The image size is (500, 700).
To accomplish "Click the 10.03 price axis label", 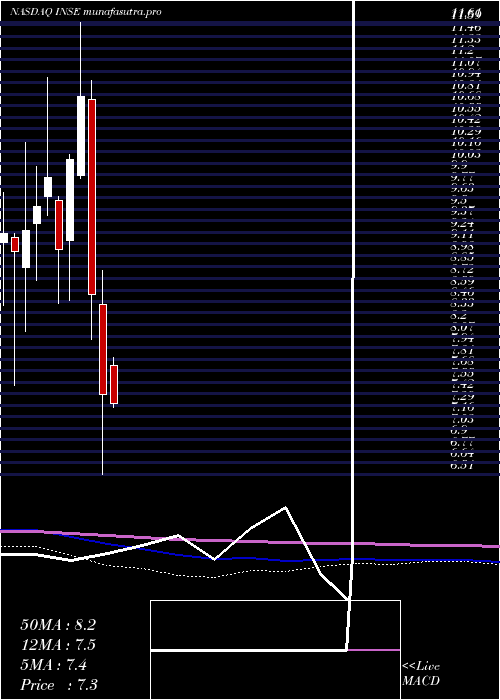I will click(466, 155).
